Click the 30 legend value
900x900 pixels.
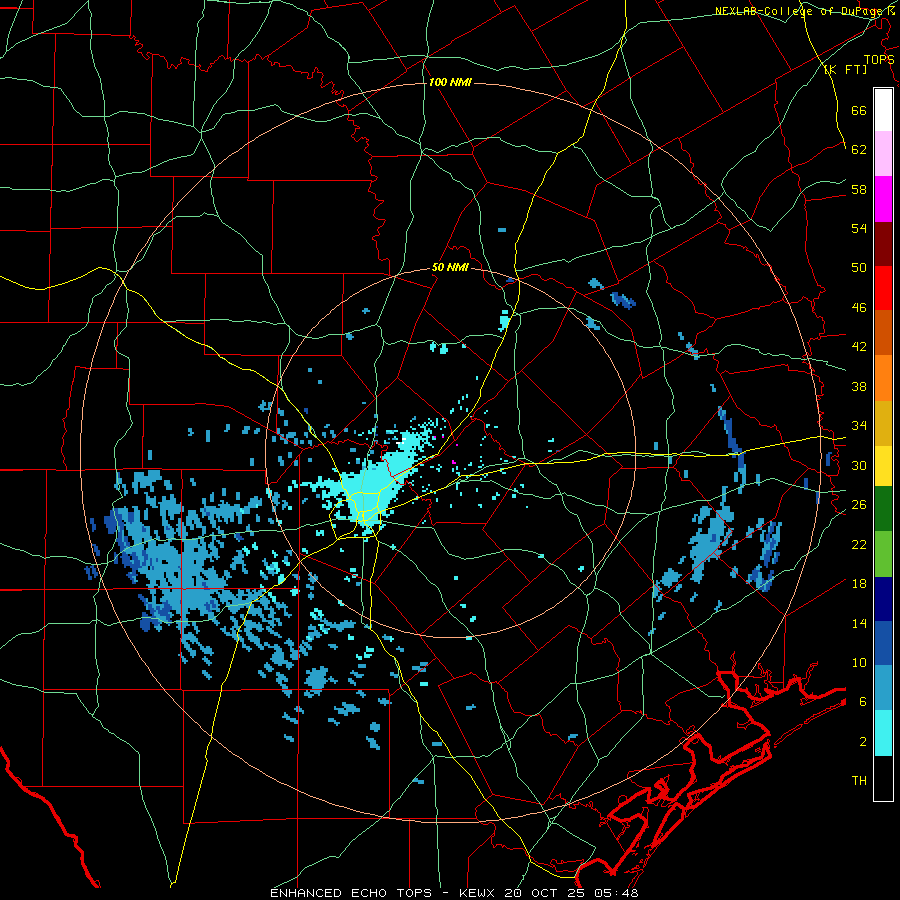tap(859, 465)
